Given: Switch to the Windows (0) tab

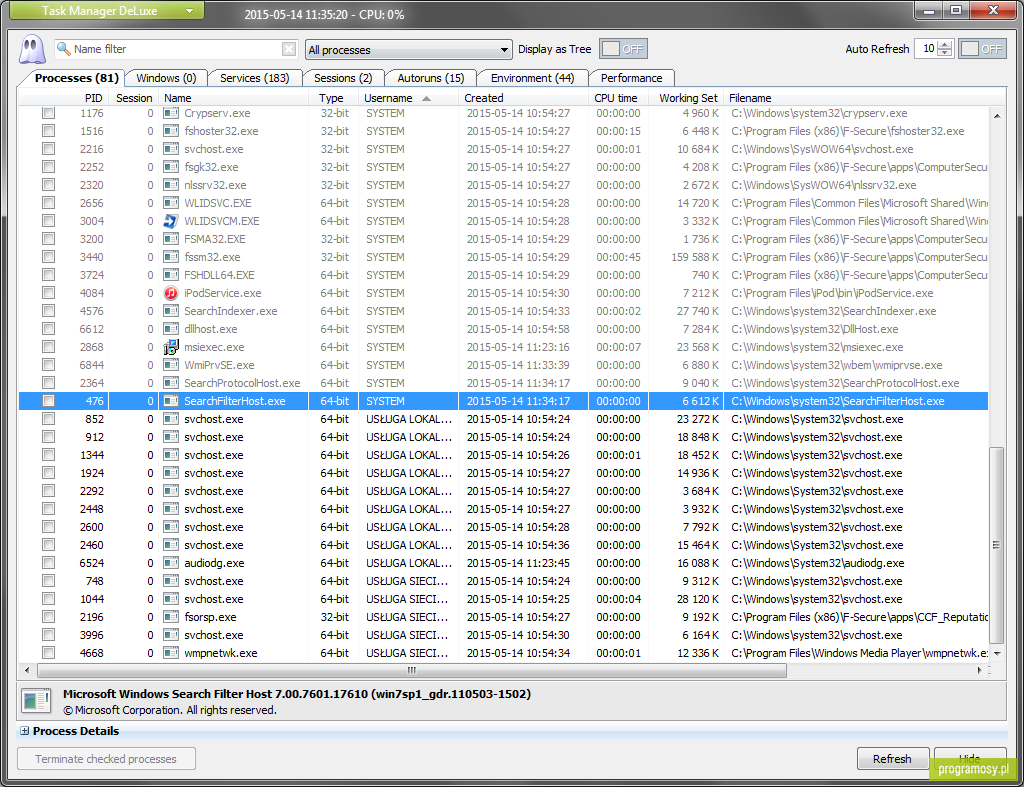Looking at the screenshot, I should coord(166,78).
